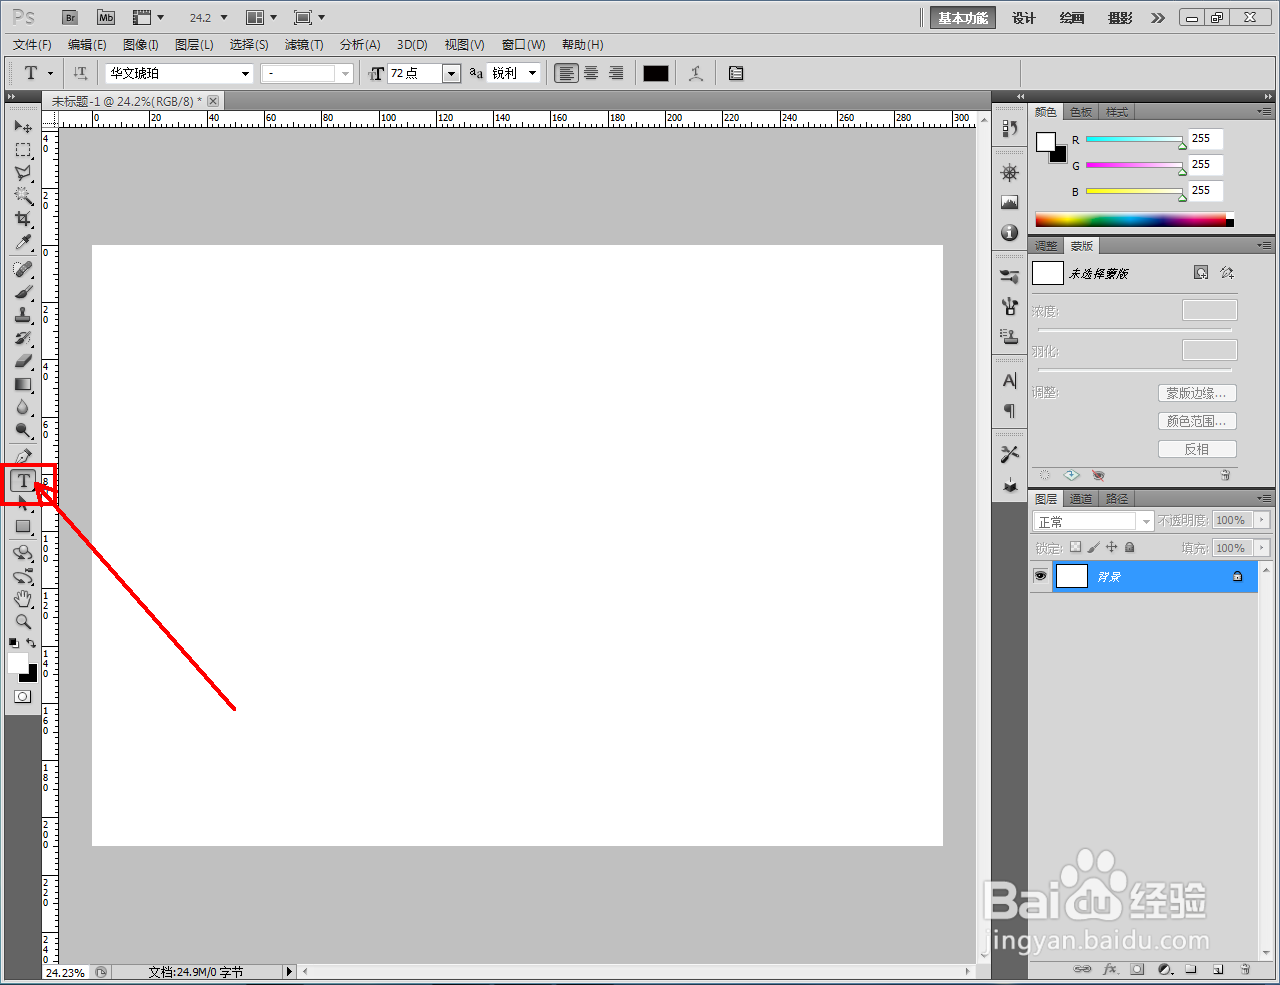Select the Brush tool

click(23, 292)
